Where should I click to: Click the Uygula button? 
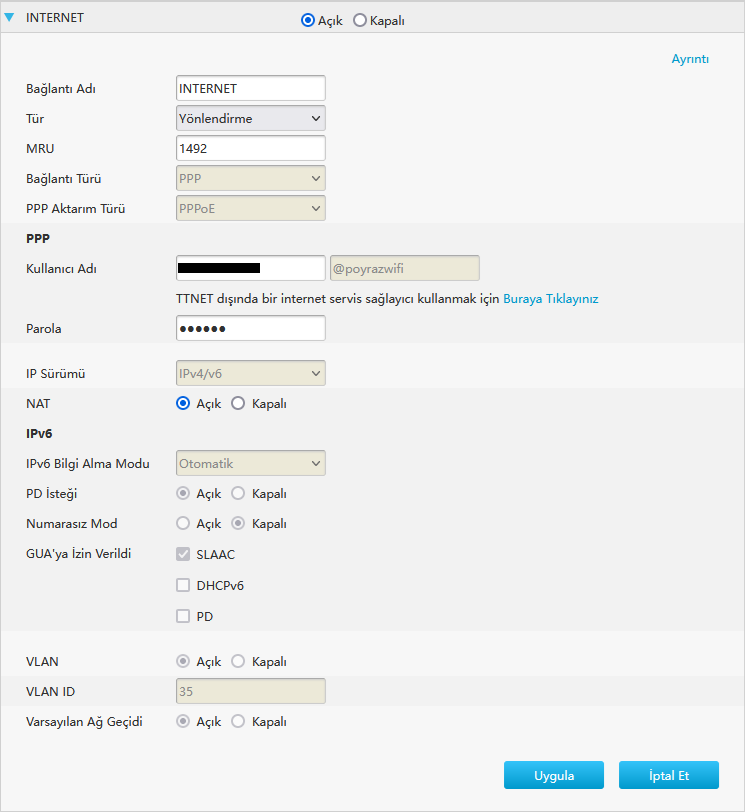point(553,775)
